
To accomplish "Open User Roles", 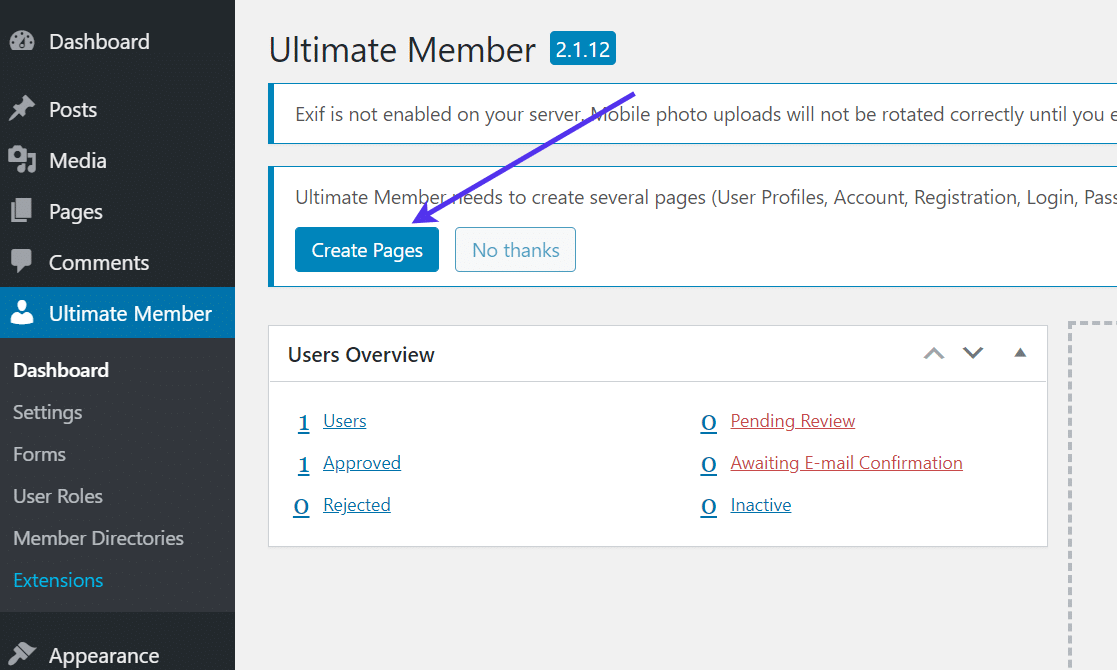I will click(x=57, y=496).
